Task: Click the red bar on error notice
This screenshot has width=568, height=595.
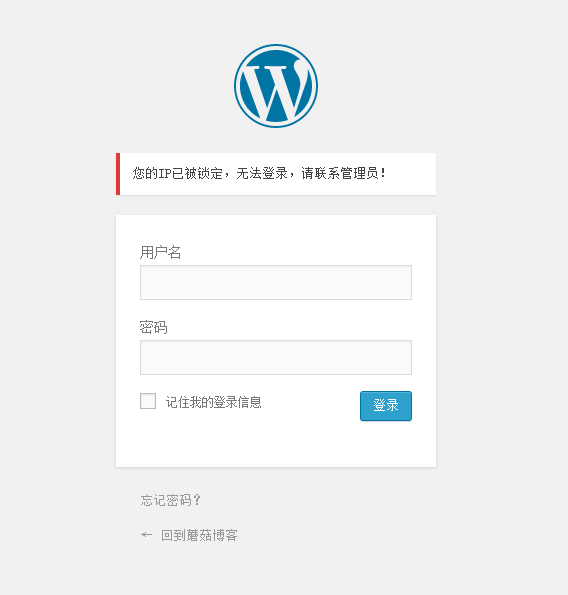Action: tap(118, 174)
